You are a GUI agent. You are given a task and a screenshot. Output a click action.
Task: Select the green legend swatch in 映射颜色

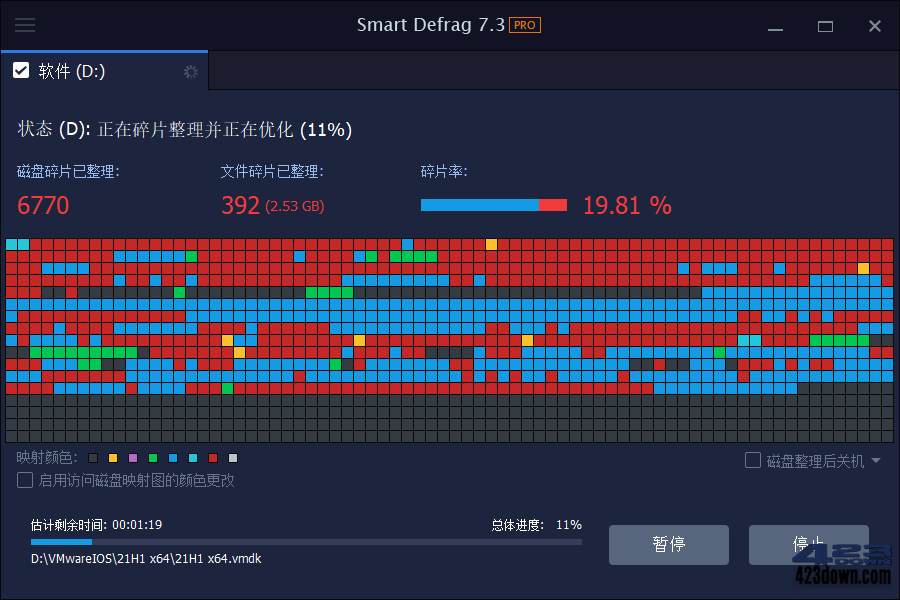tap(153, 458)
